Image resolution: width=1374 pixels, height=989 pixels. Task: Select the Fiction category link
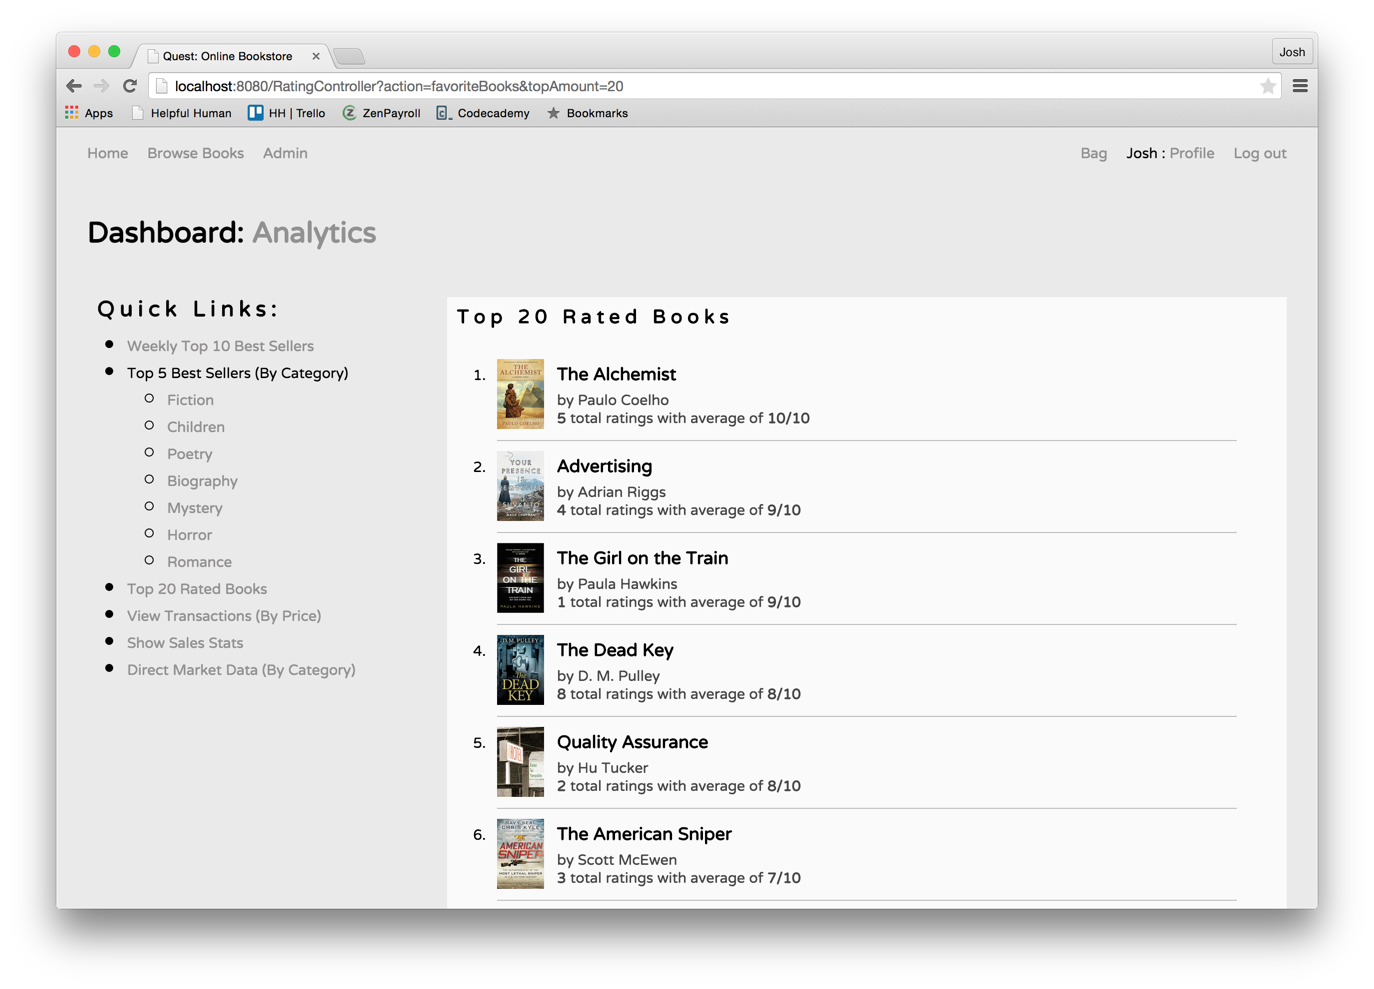190,400
